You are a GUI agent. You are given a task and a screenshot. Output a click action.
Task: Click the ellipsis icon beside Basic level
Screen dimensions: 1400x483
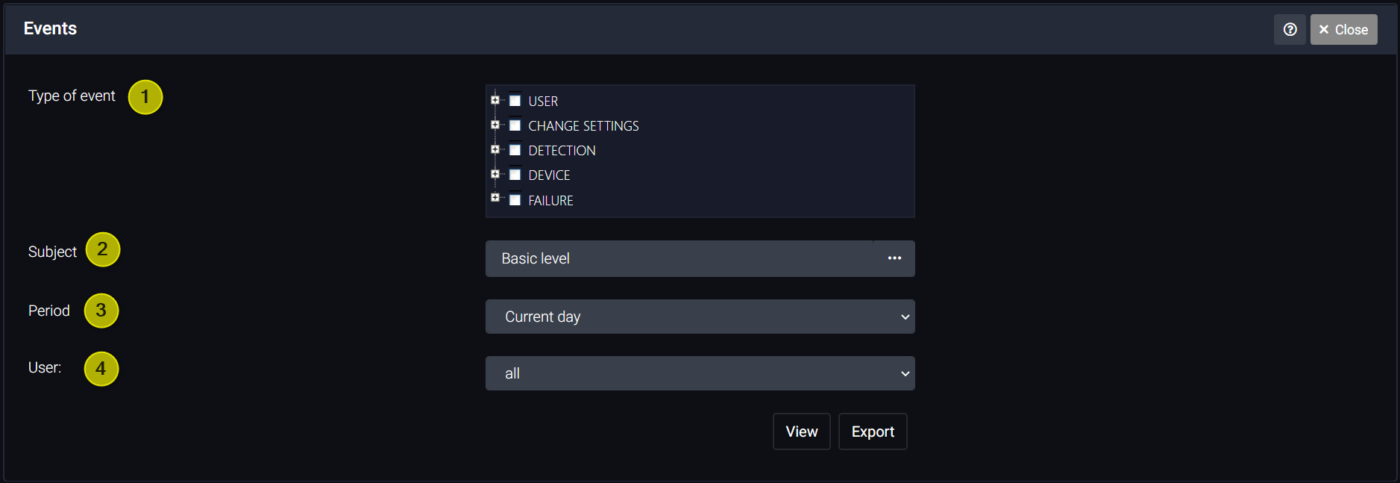click(x=894, y=258)
